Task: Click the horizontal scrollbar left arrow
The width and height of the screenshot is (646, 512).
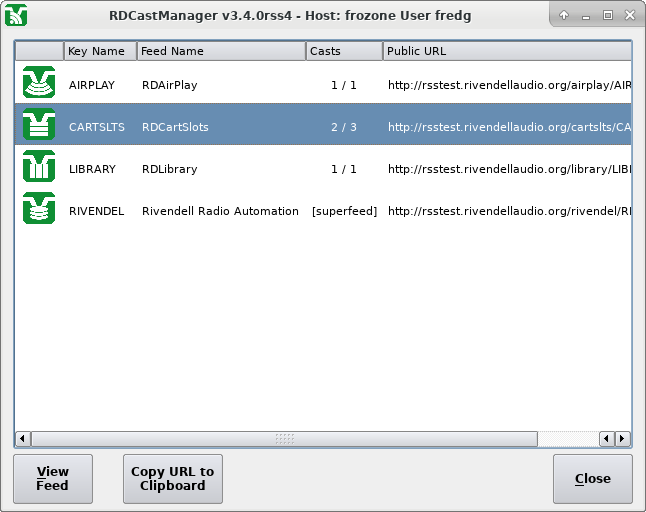Action: point(22,438)
